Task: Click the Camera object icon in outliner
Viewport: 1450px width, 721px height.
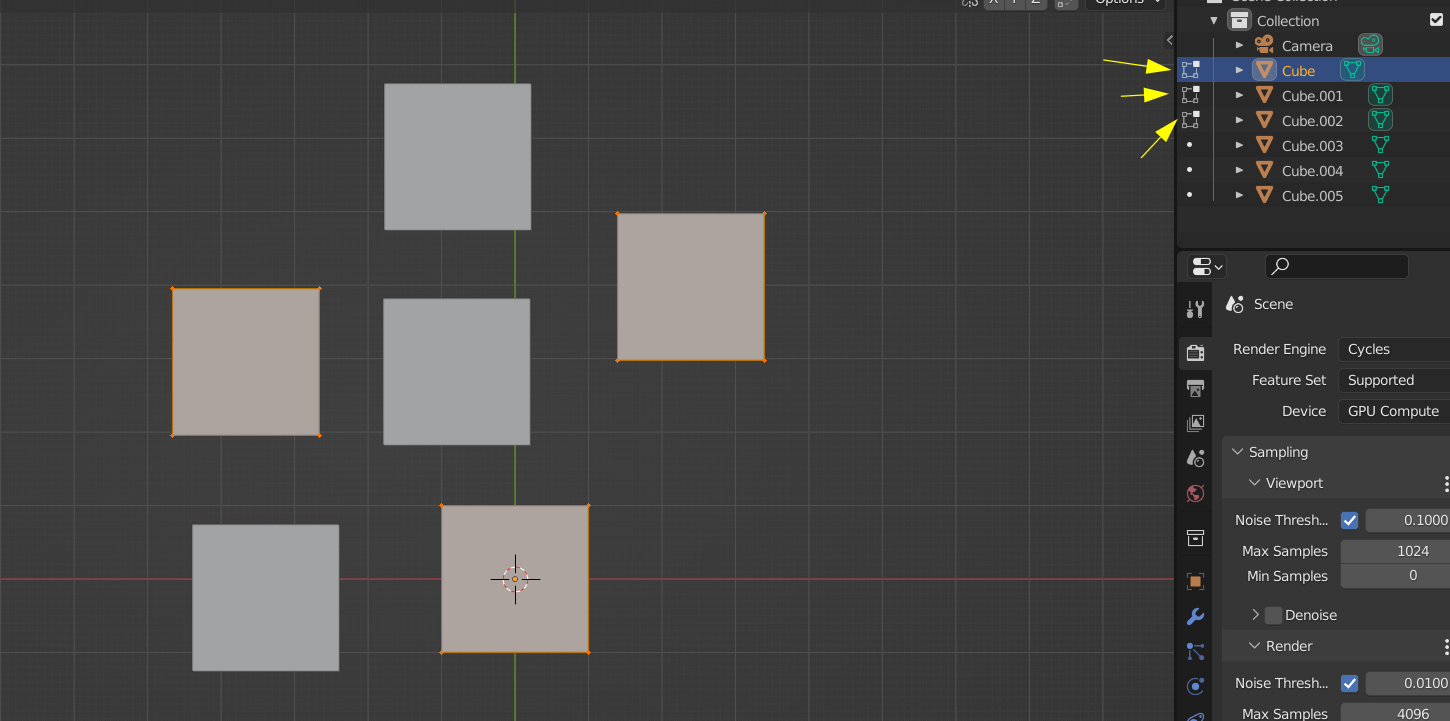Action: 1264,45
